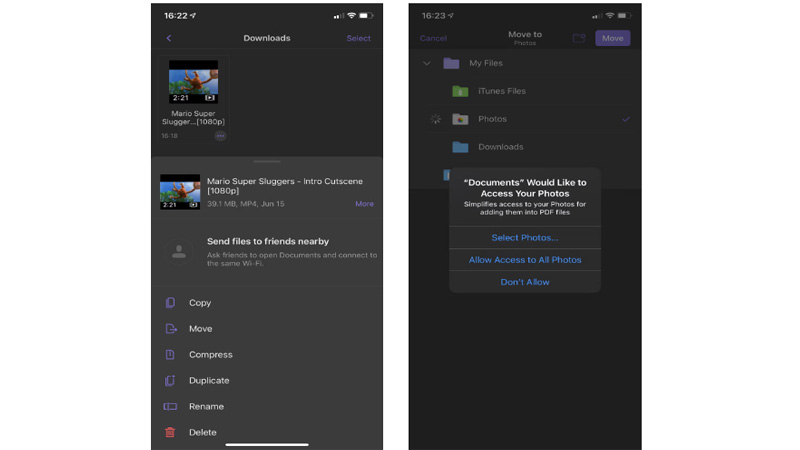Tap the Duplicate icon in the action list
Image resolution: width=800 pixels, height=450 pixels.
point(170,381)
